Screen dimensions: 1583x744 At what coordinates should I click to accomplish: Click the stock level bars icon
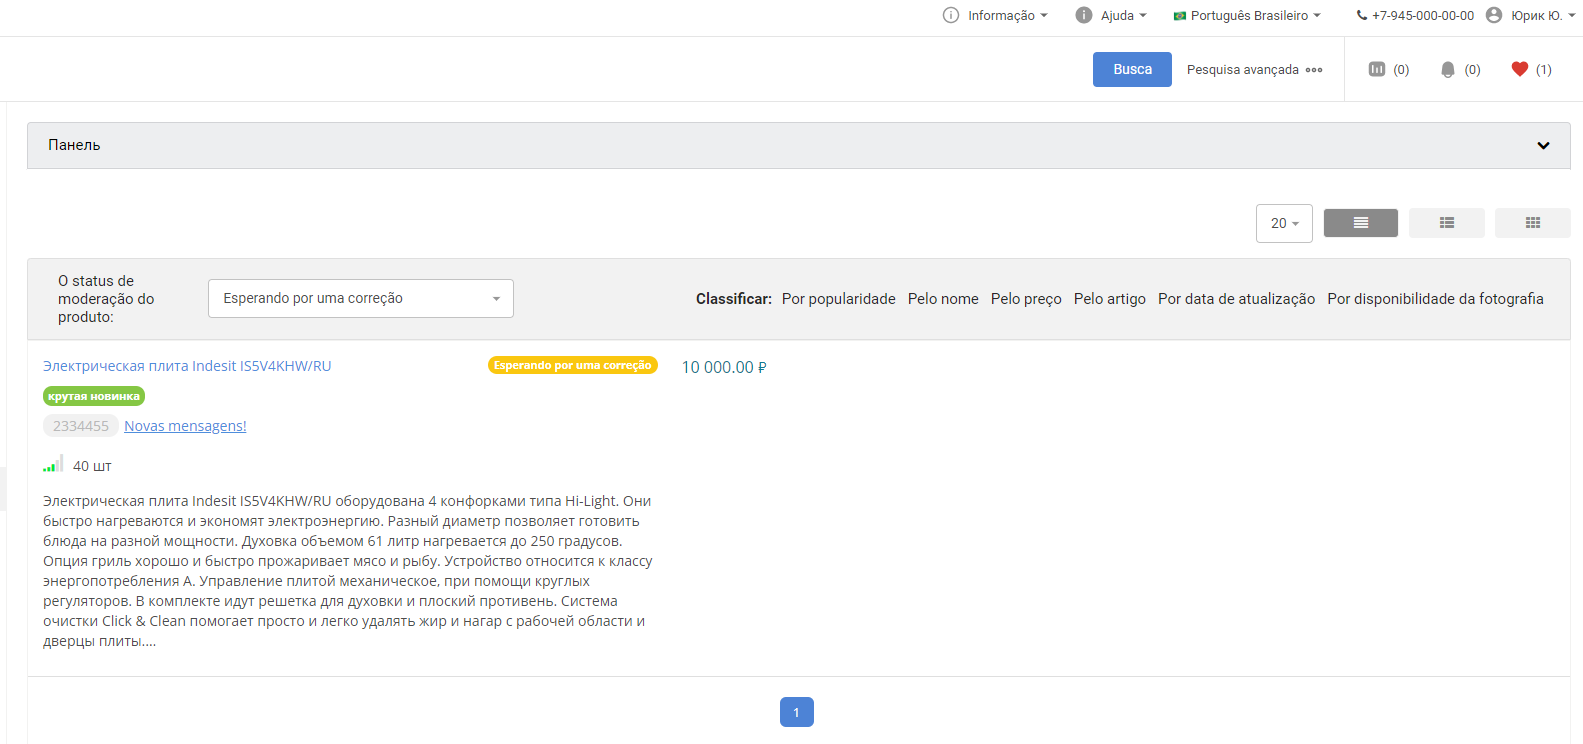53,464
